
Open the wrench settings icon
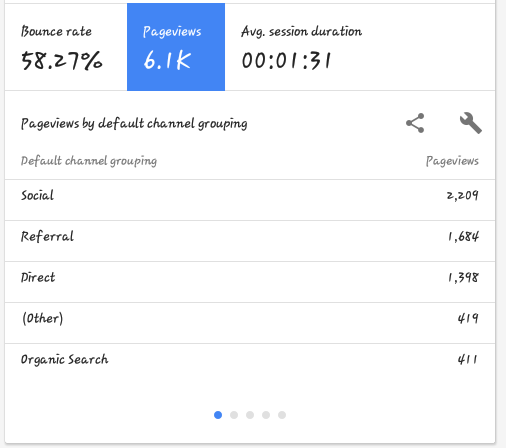point(471,123)
